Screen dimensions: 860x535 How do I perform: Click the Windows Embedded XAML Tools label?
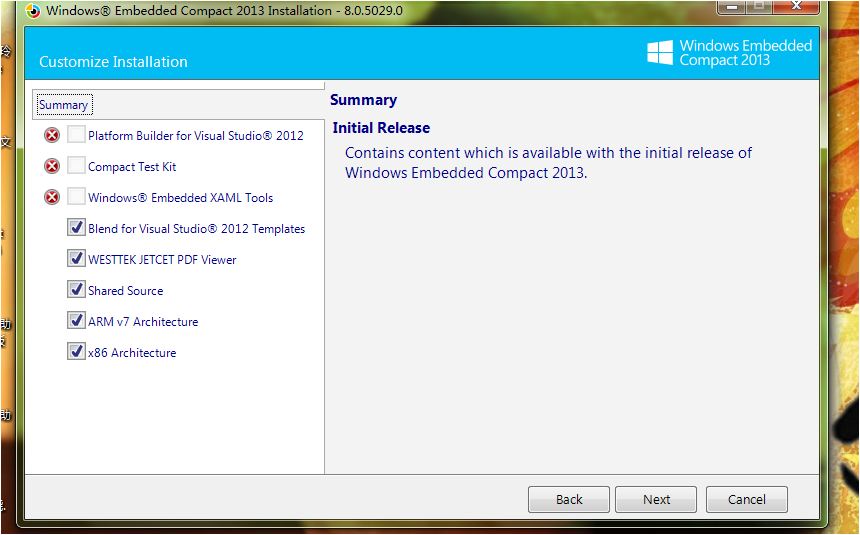(180, 198)
